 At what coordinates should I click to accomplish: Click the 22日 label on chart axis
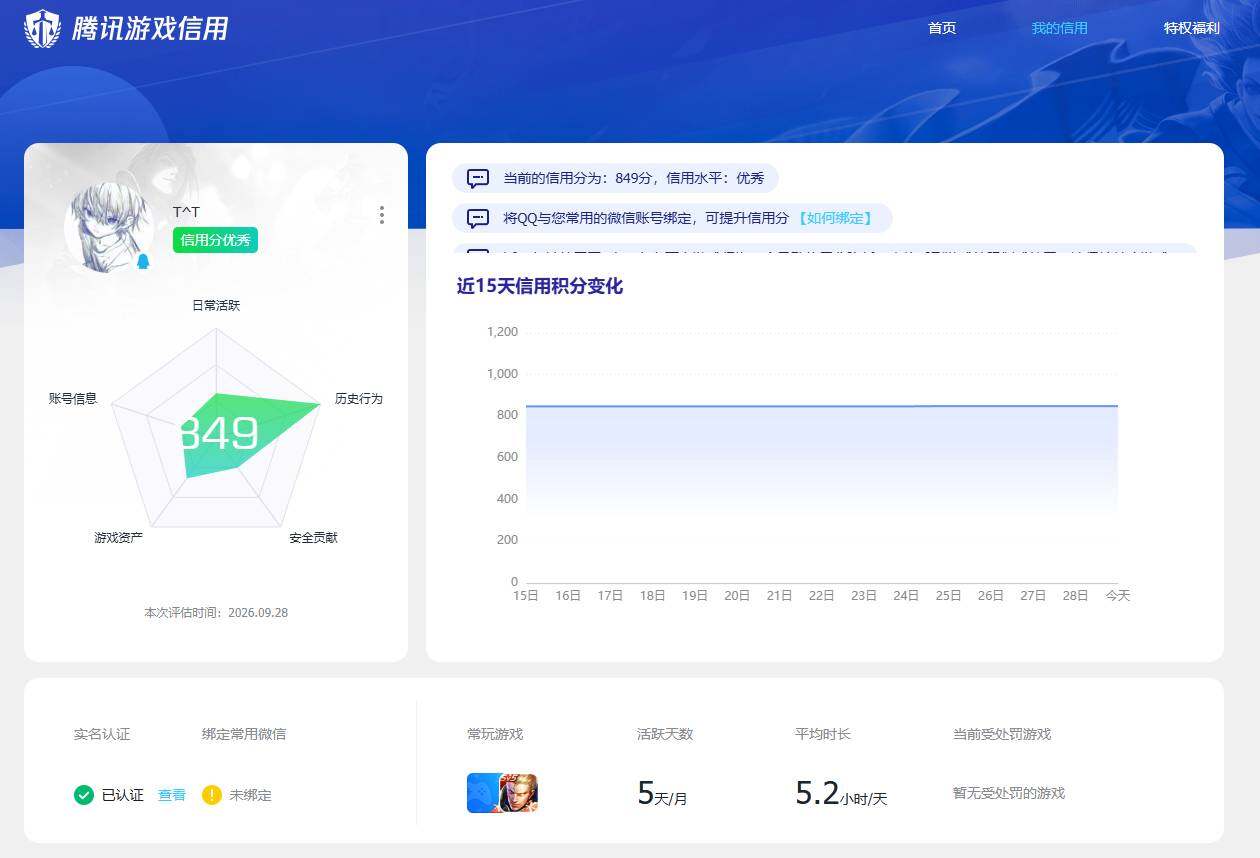pyautogui.click(x=822, y=595)
